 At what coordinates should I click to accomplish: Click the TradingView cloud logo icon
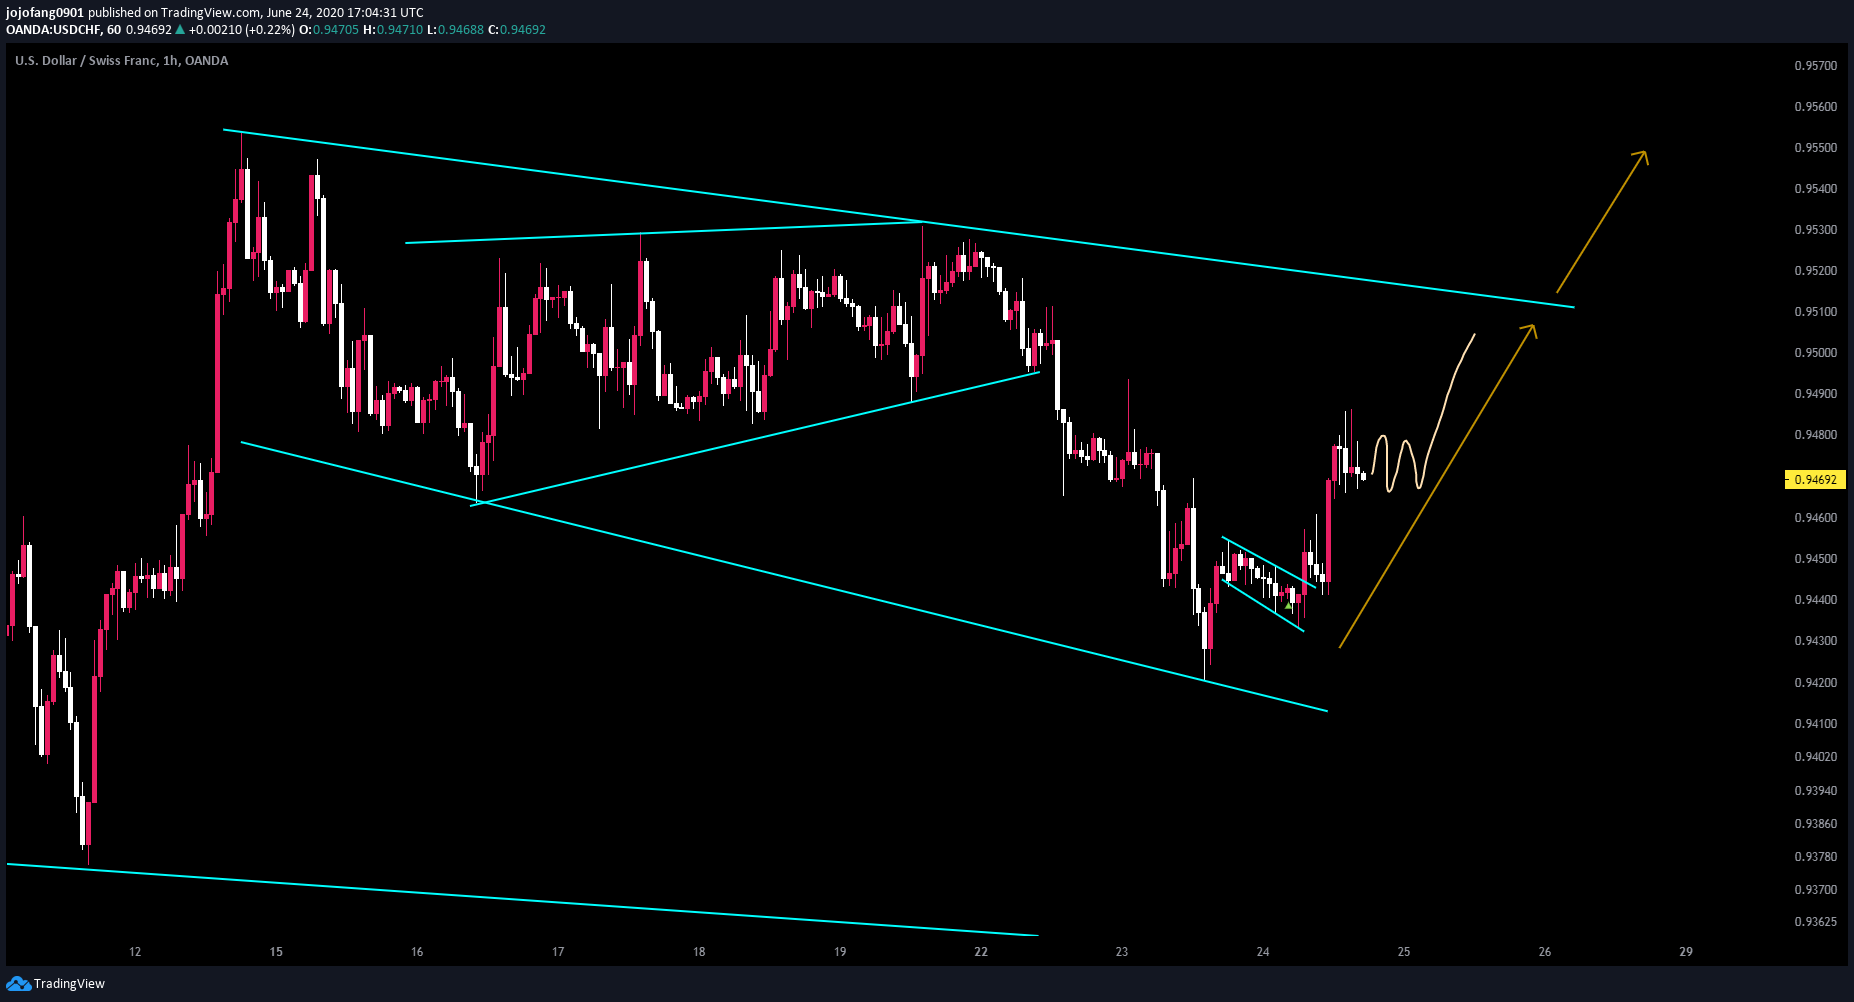coord(18,984)
